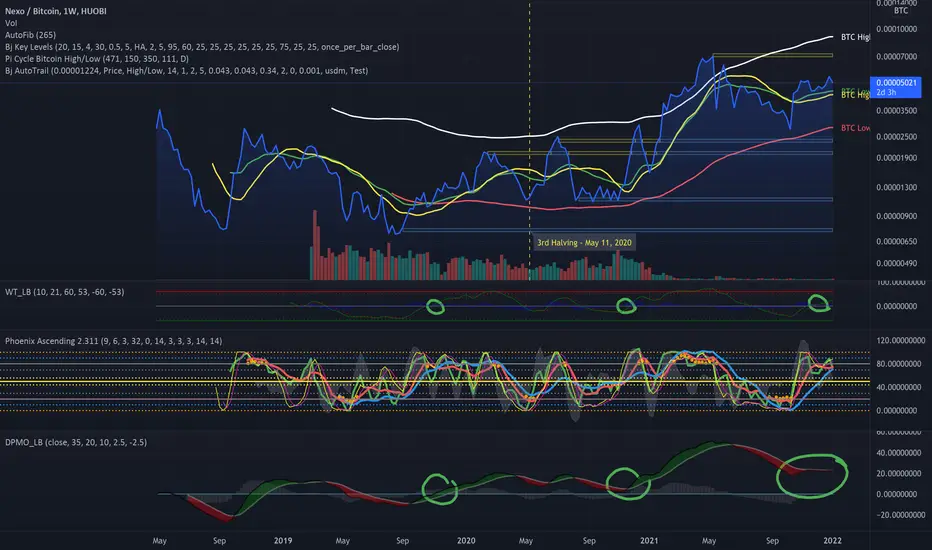Click the current price tag 0.00005021
Viewport: 932px width, 550px height.
896,83
